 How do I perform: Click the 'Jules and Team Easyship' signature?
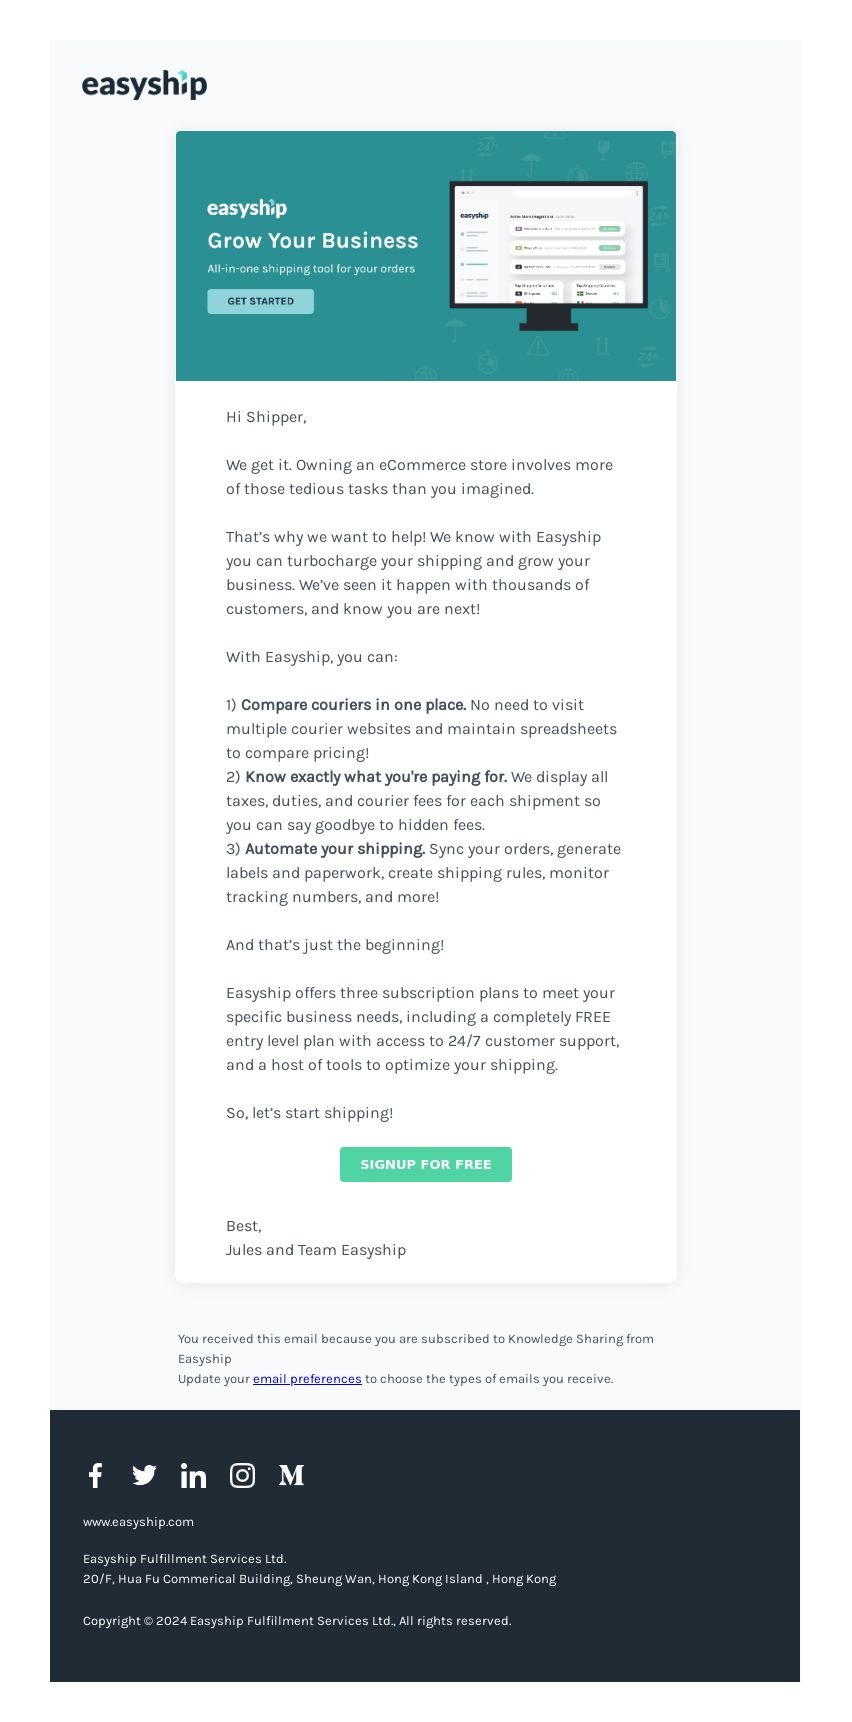pyautogui.click(x=316, y=1250)
